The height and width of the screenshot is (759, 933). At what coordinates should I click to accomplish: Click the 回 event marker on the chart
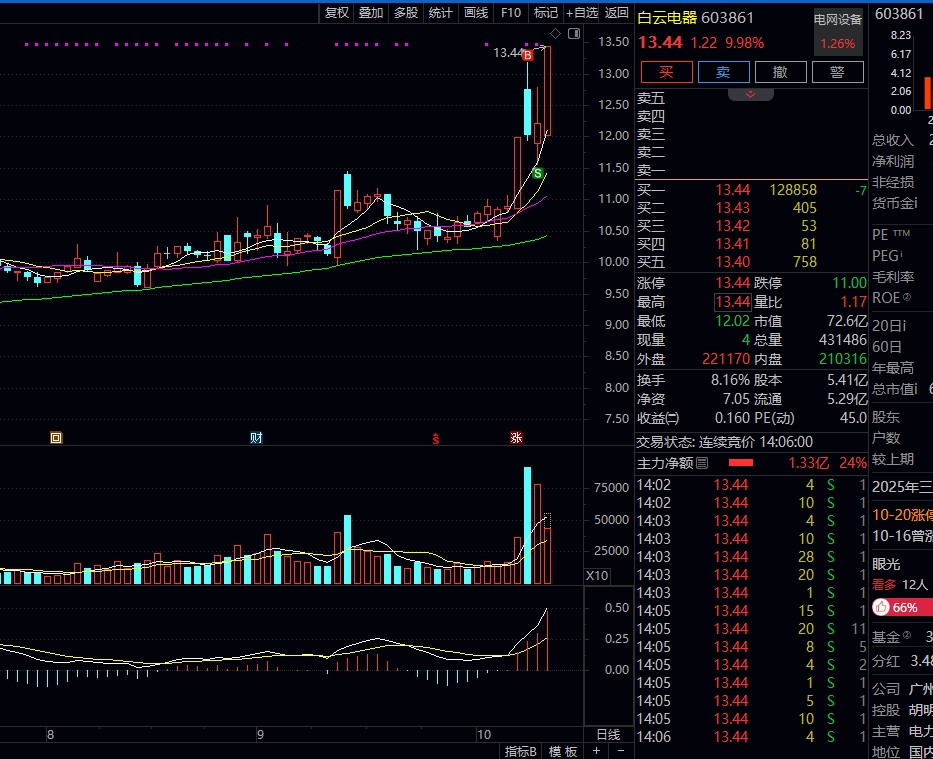[56, 438]
